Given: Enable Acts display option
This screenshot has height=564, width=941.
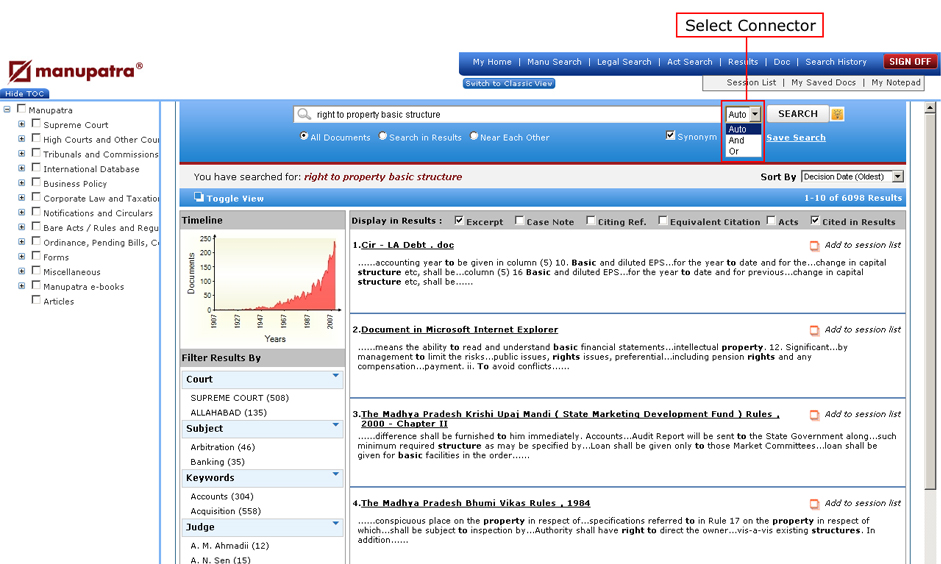Looking at the screenshot, I should [x=771, y=220].
